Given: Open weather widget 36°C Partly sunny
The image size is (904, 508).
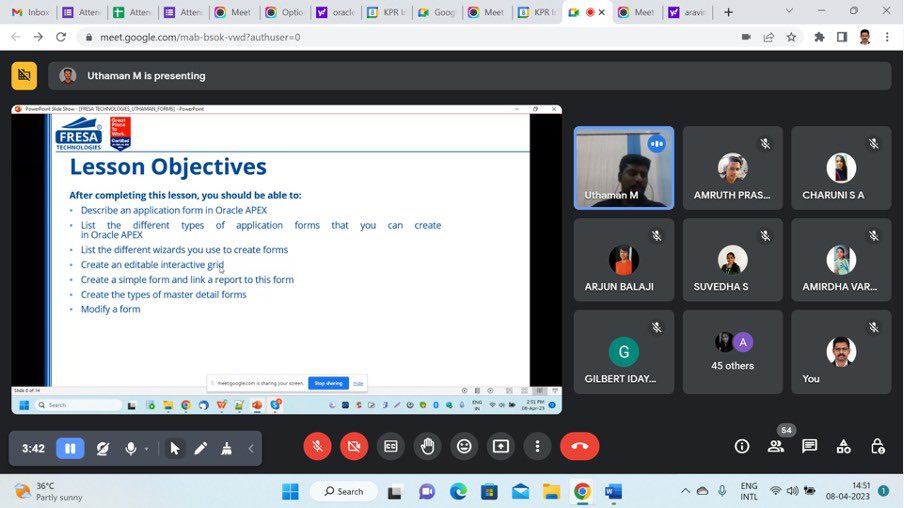Looking at the screenshot, I should tap(48, 491).
